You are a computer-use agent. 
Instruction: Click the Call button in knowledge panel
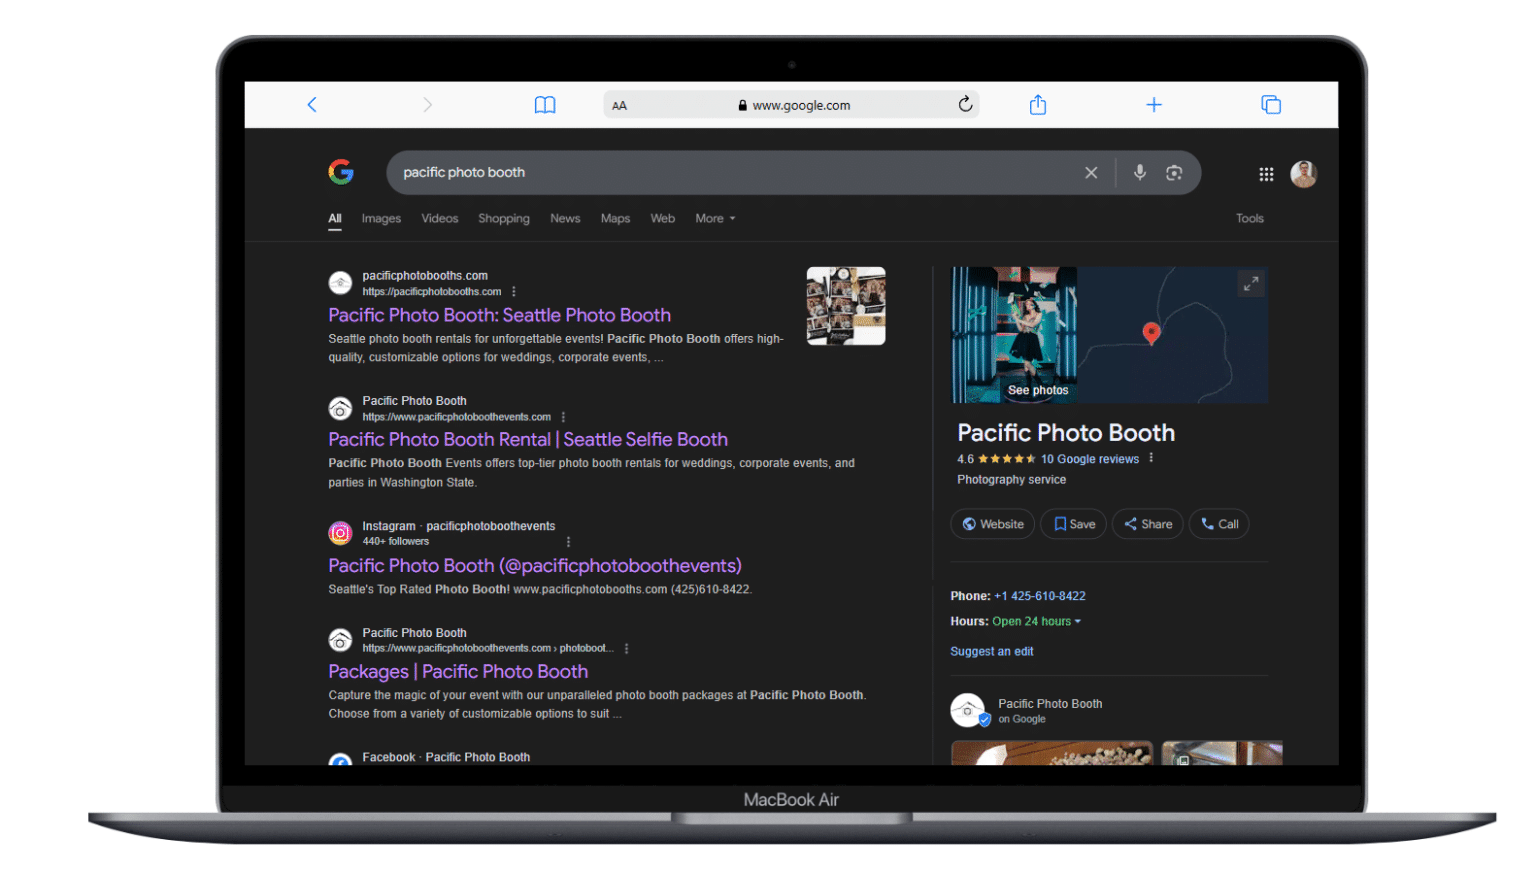(x=1219, y=524)
